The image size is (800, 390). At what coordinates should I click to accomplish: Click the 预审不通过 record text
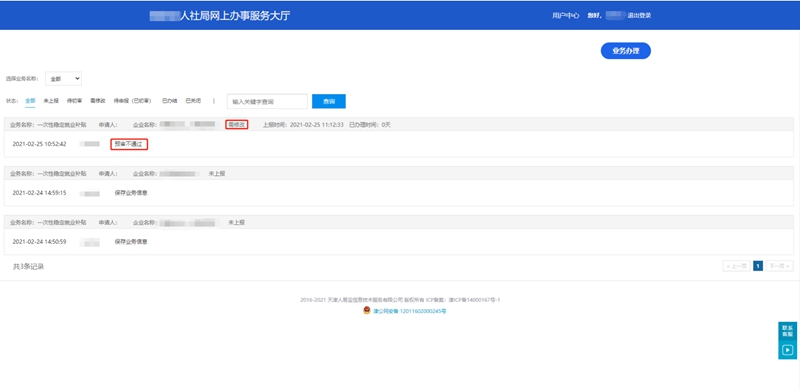pos(129,144)
